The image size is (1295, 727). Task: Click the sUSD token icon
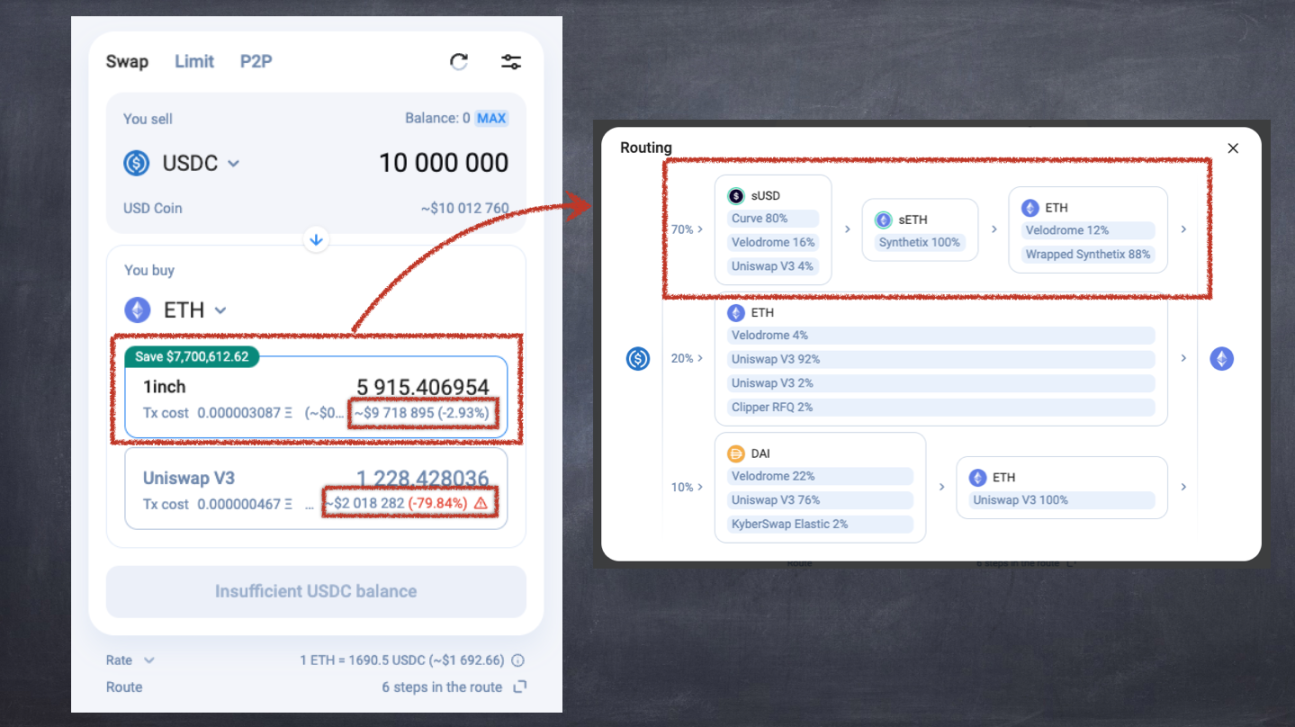[x=736, y=196]
